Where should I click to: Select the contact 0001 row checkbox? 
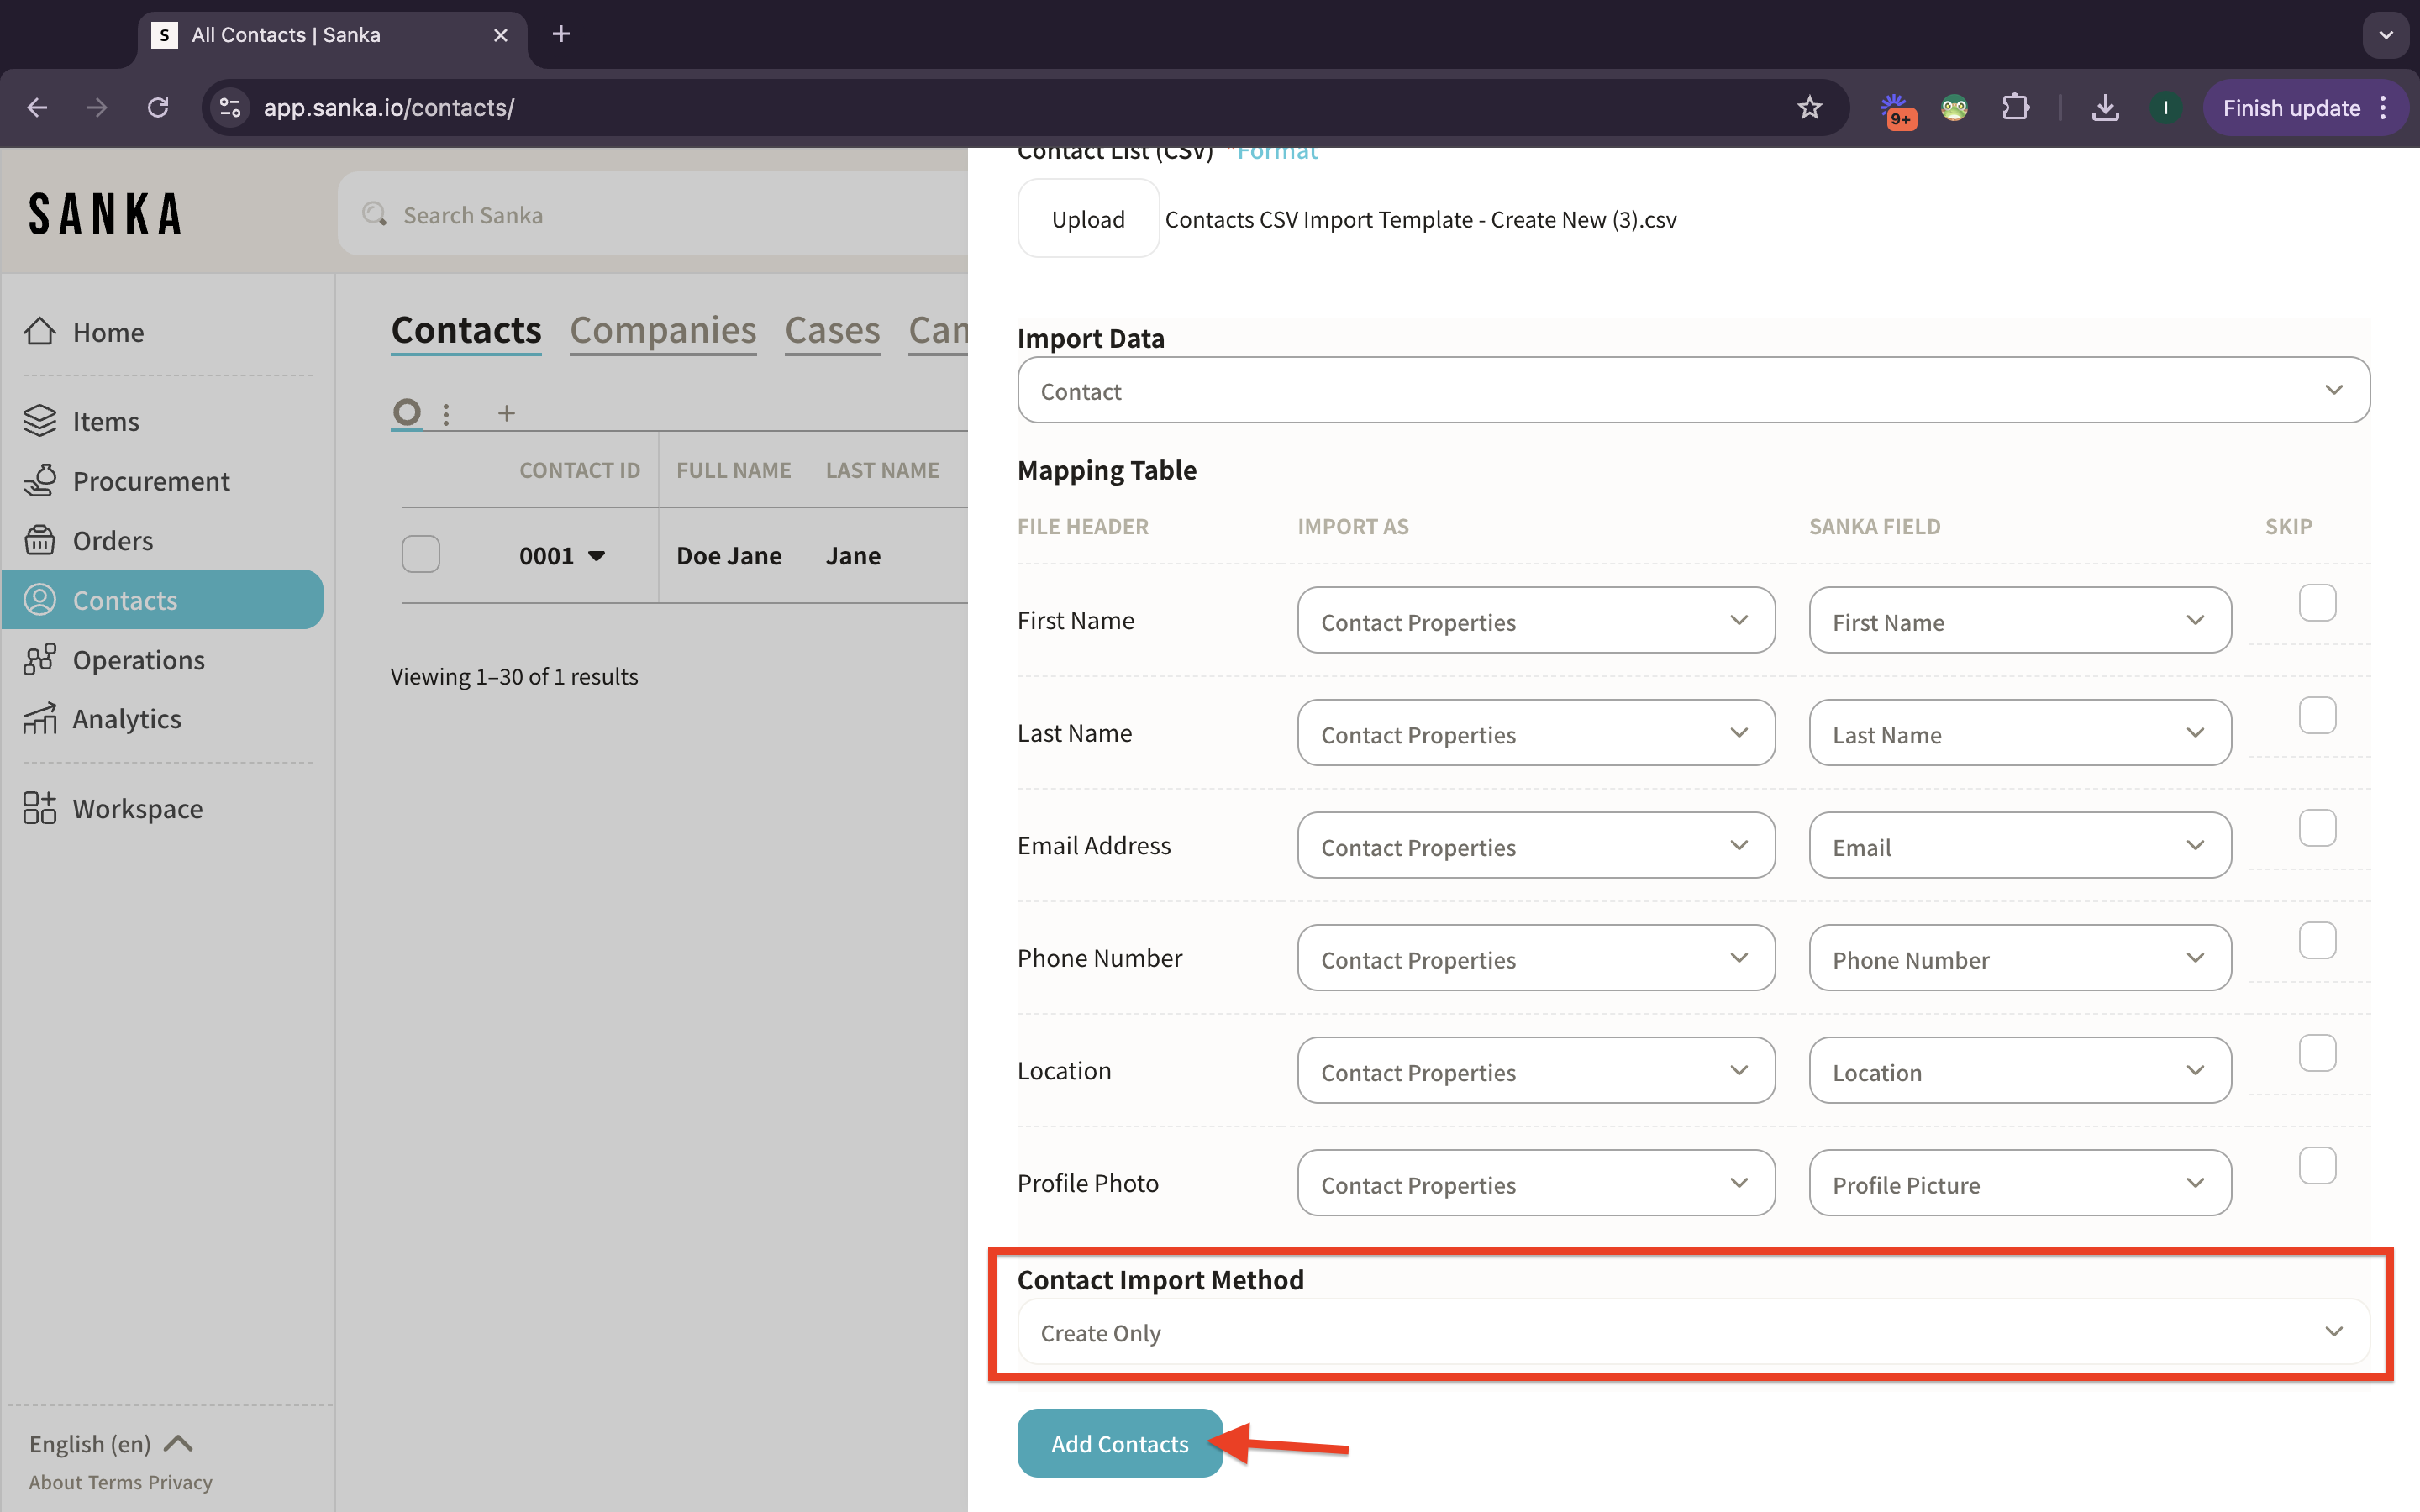tap(421, 555)
